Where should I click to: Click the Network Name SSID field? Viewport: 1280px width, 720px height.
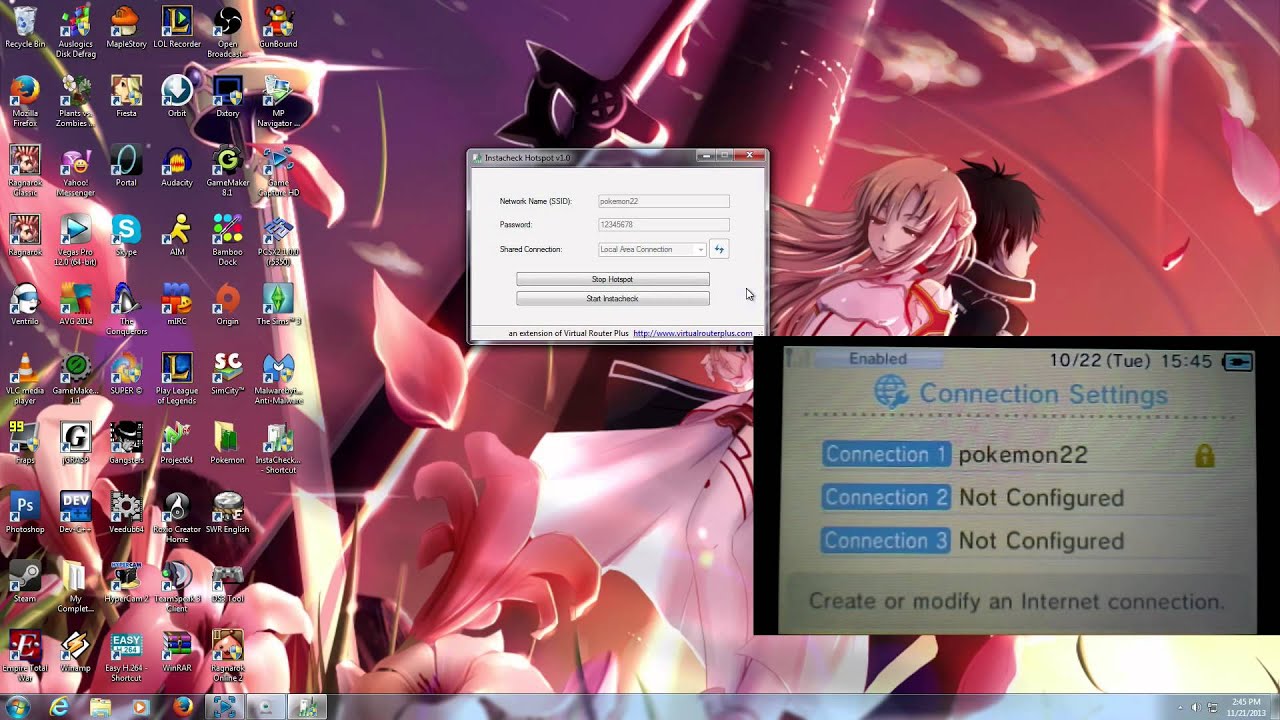(664, 201)
